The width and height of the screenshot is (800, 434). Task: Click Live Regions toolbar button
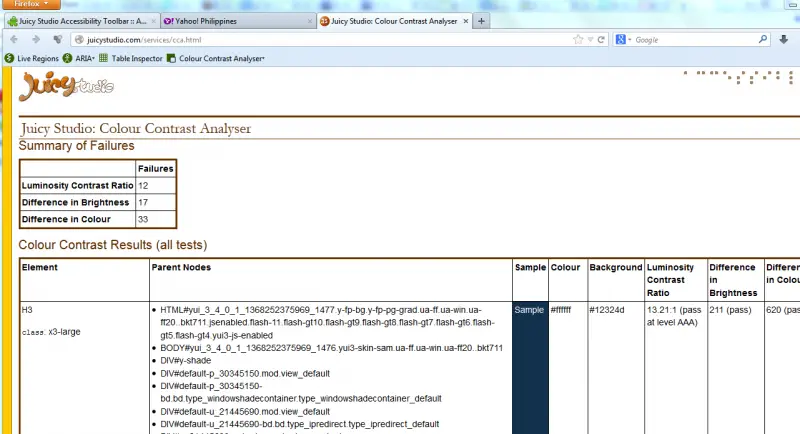point(32,58)
